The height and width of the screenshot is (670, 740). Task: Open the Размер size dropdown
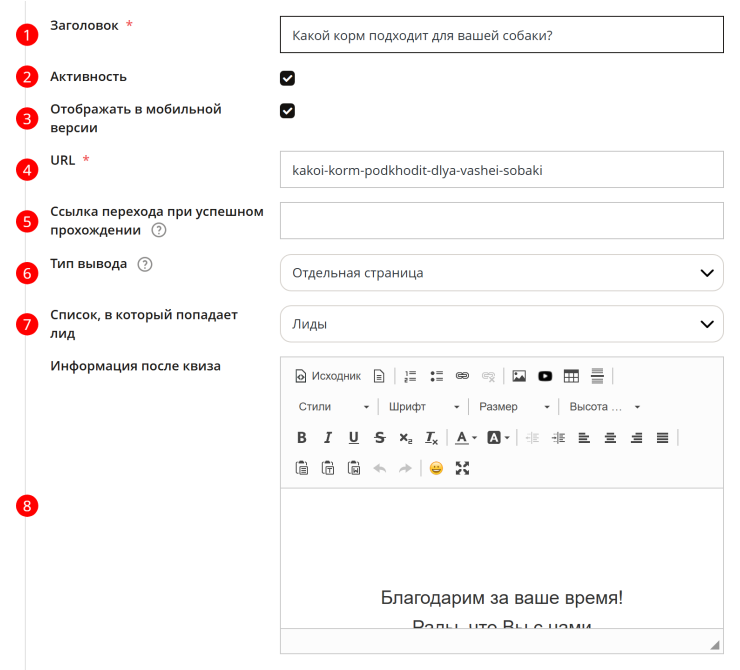tap(514, 407)
